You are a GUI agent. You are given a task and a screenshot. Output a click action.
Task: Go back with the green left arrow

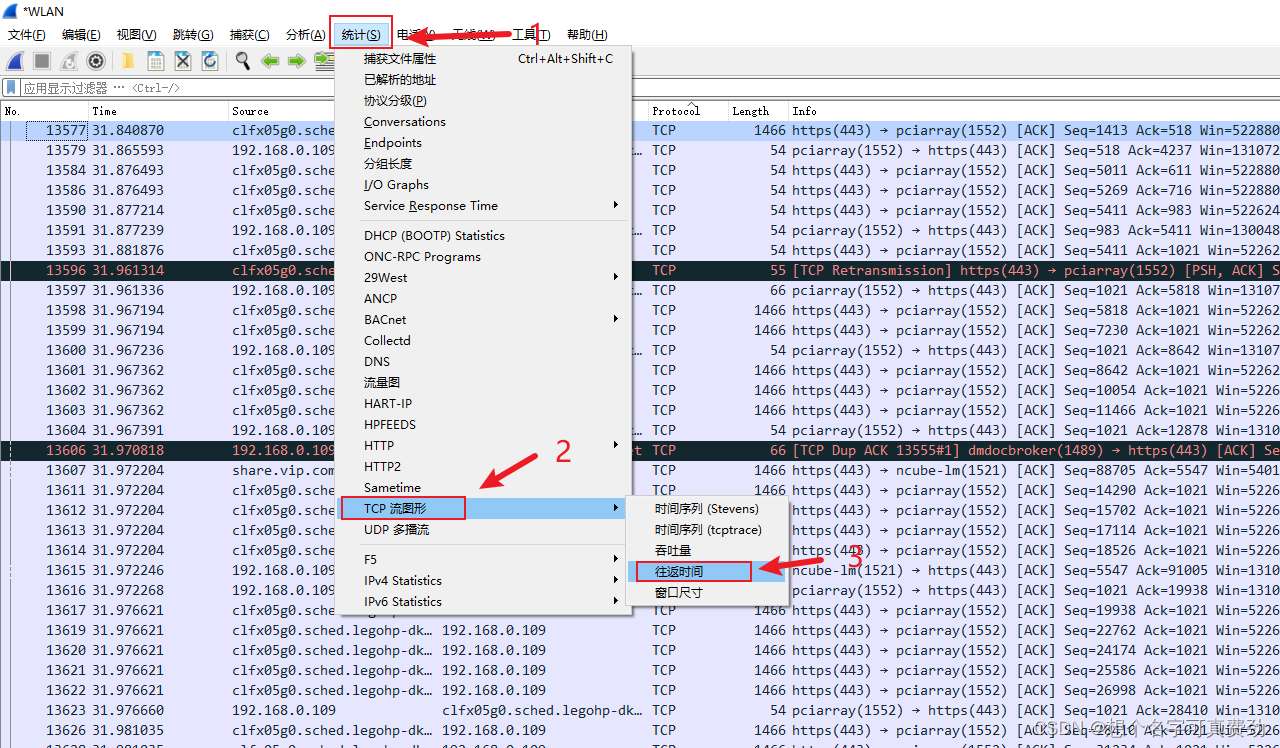tap(269, 61)
